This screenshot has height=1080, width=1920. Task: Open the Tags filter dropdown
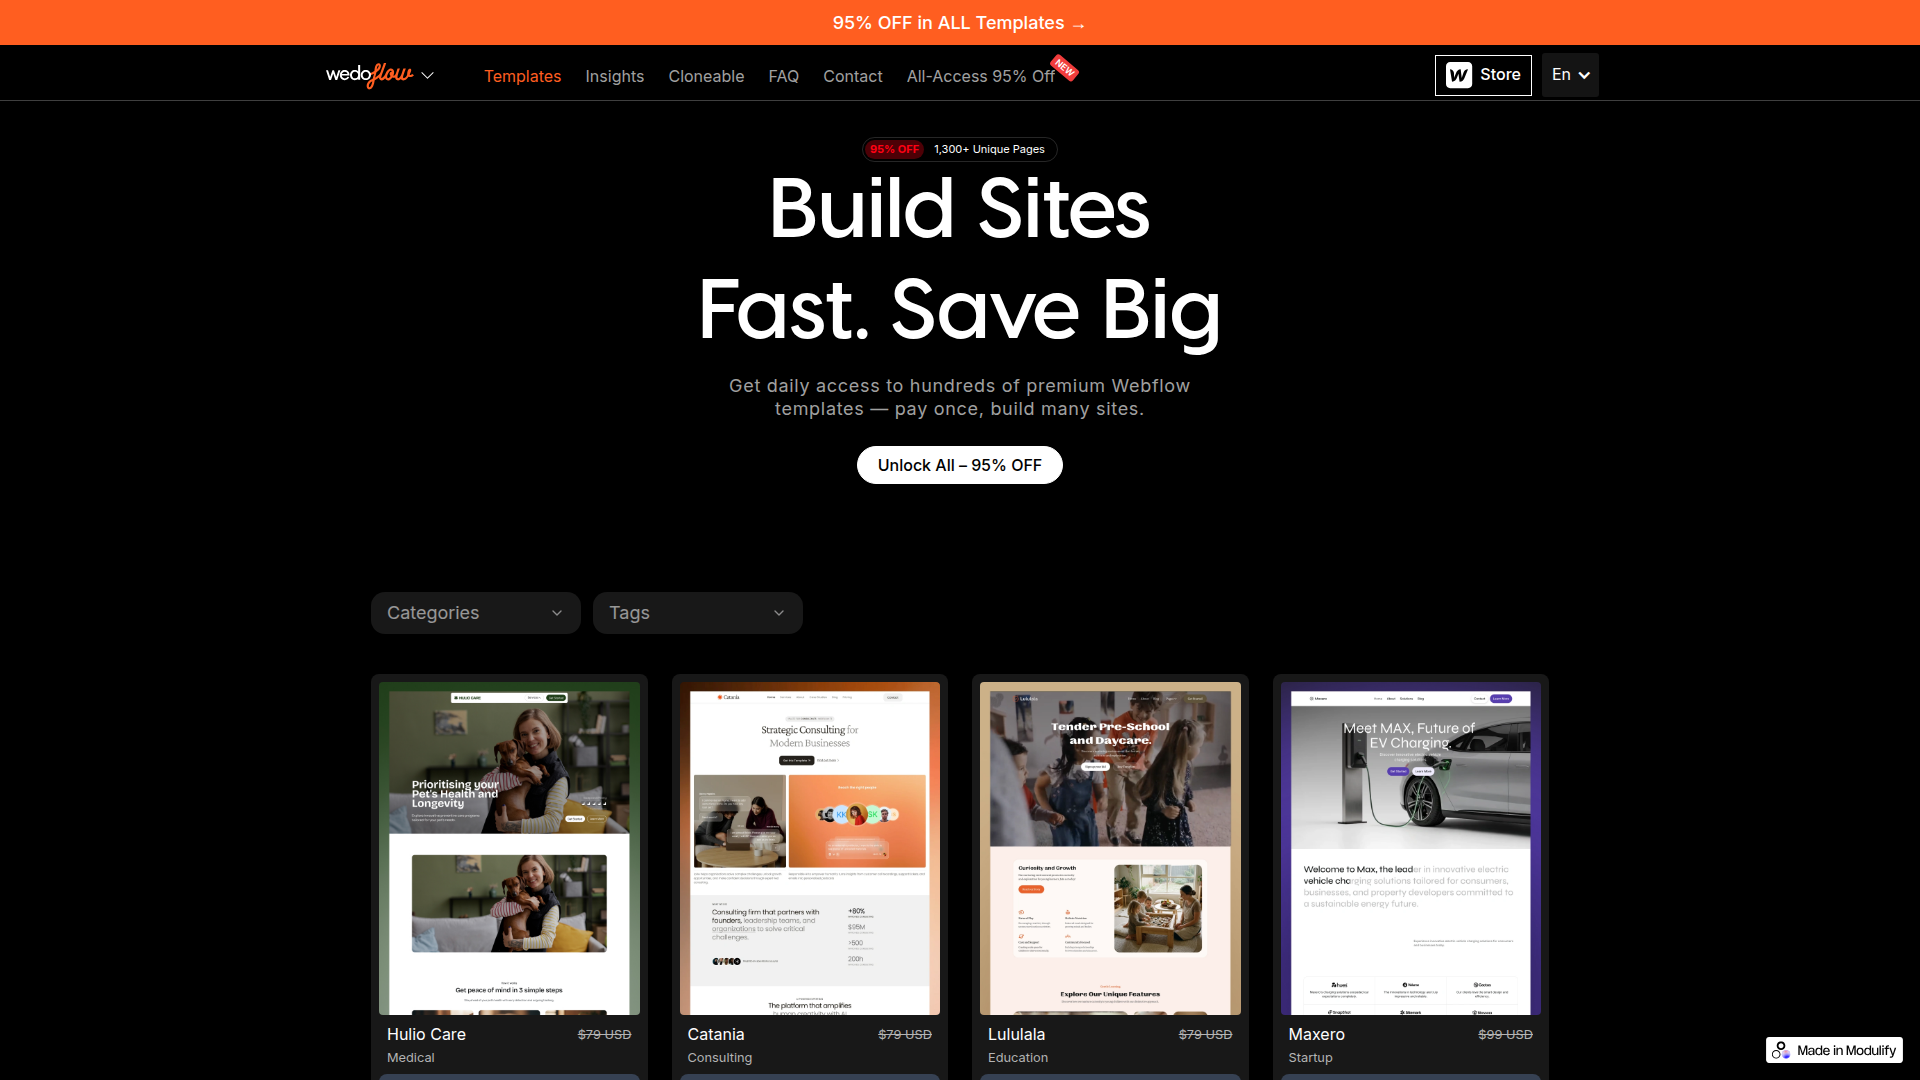pyautogui.click(x=697, y=613)
